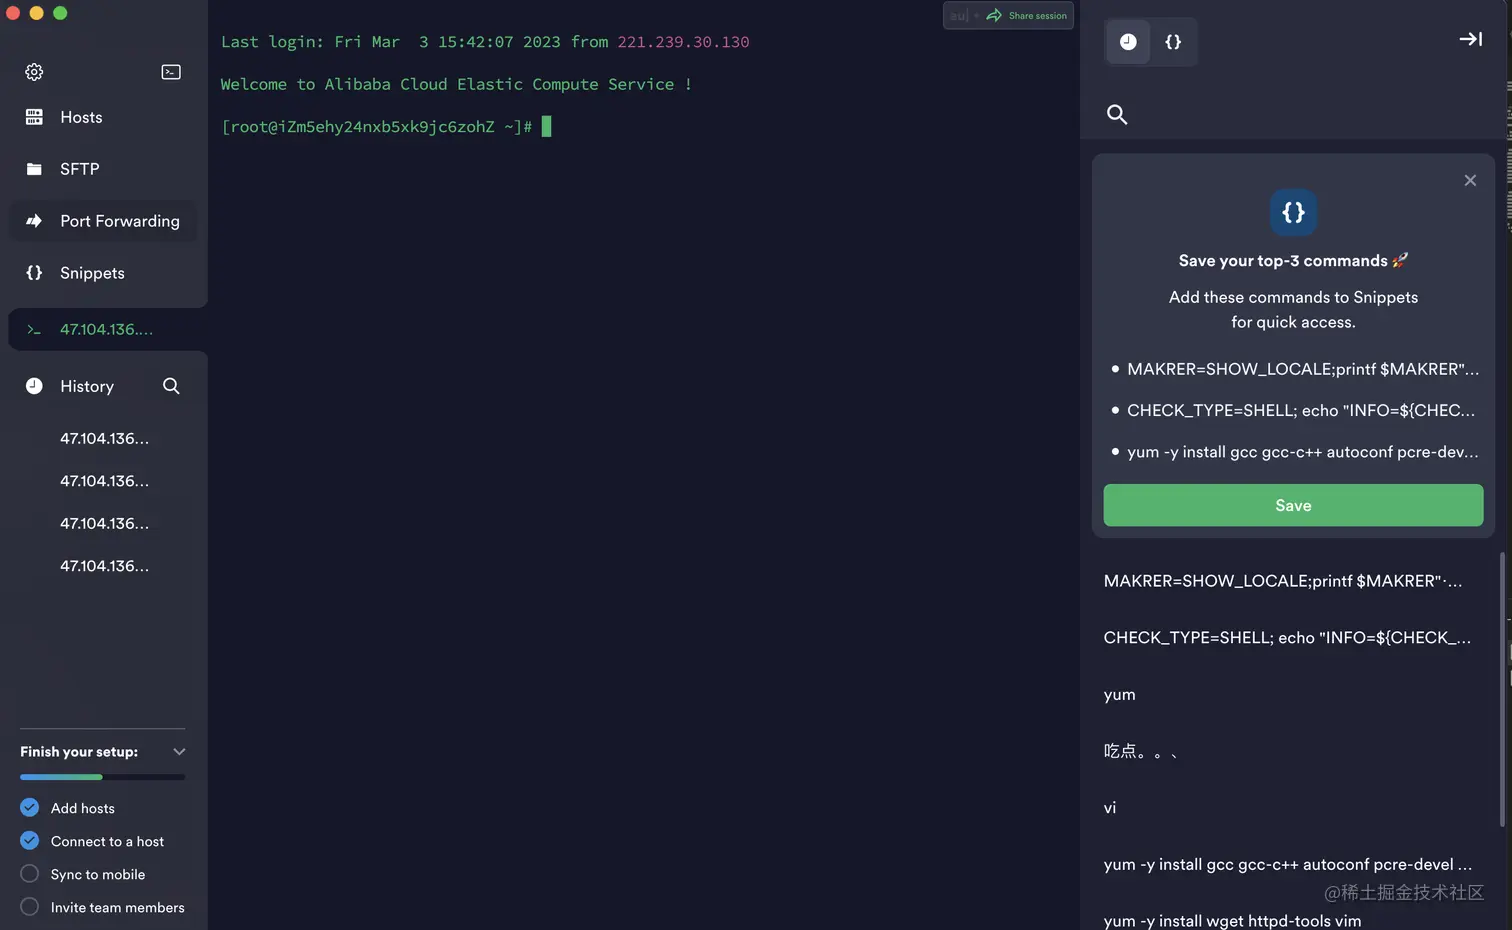The width and height of the screenshot is (1512, 930).
Task: Click the IP address 221.239.30.130 in terminal
Action: click(x=683, y=42)
